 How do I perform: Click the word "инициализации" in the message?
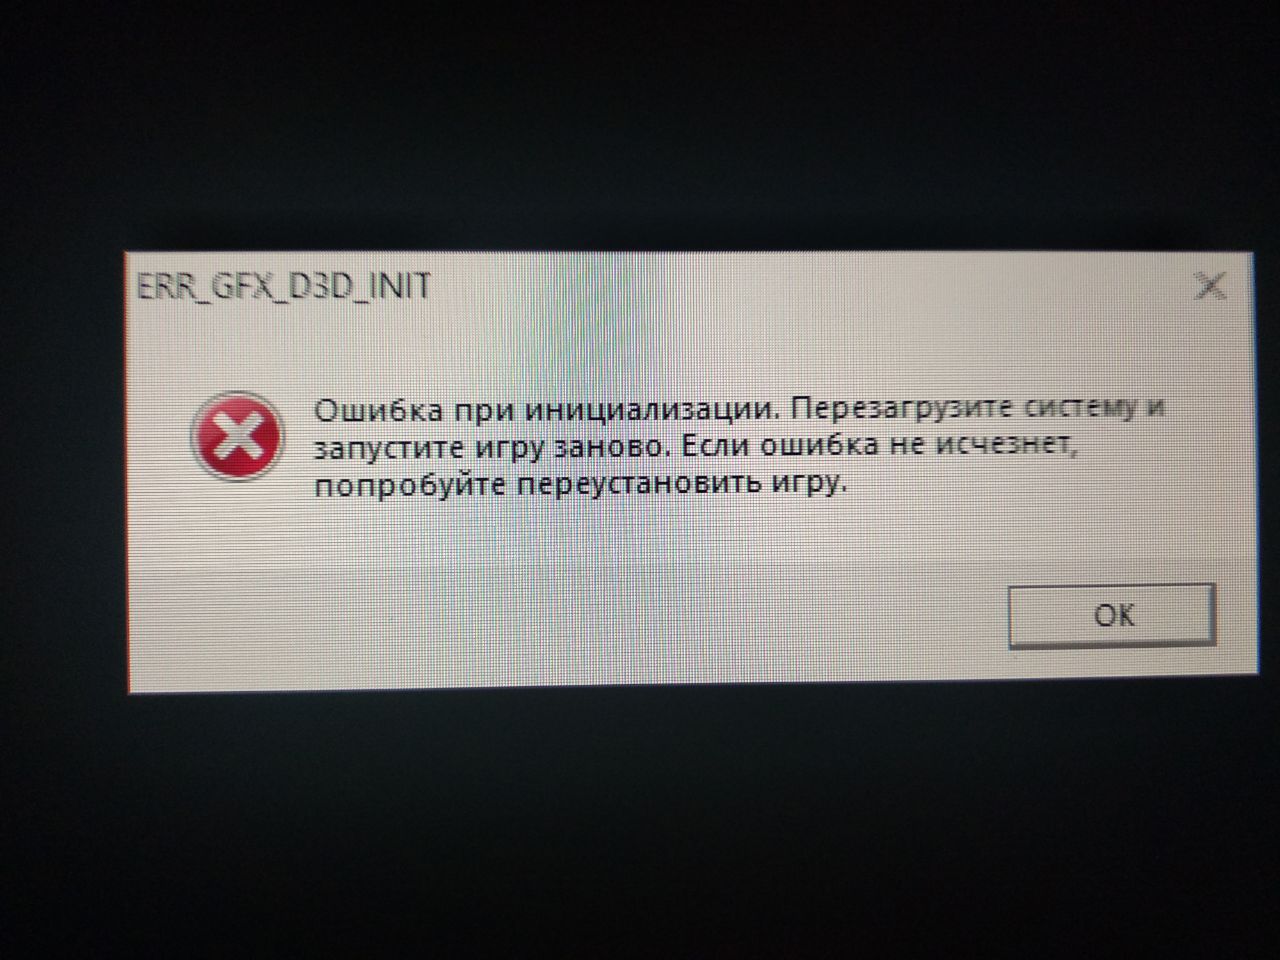[x=651, y=410]
